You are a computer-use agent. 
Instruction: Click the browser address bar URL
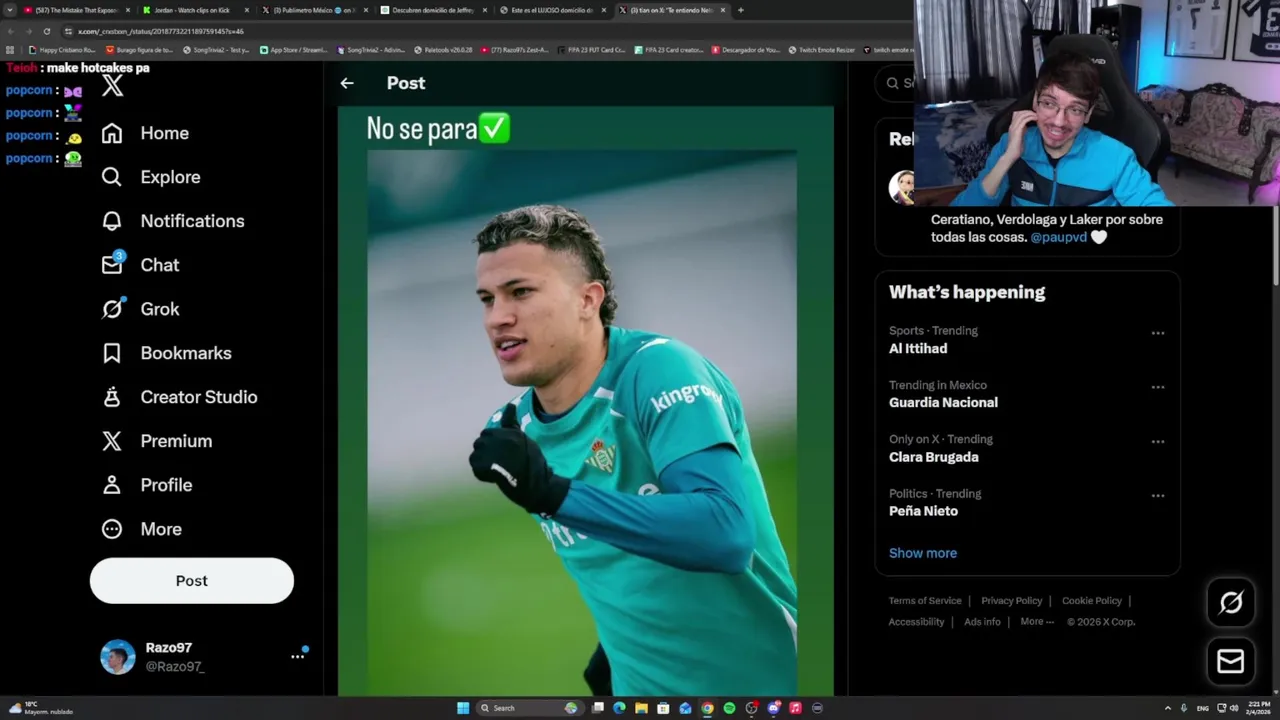(160, 31)
